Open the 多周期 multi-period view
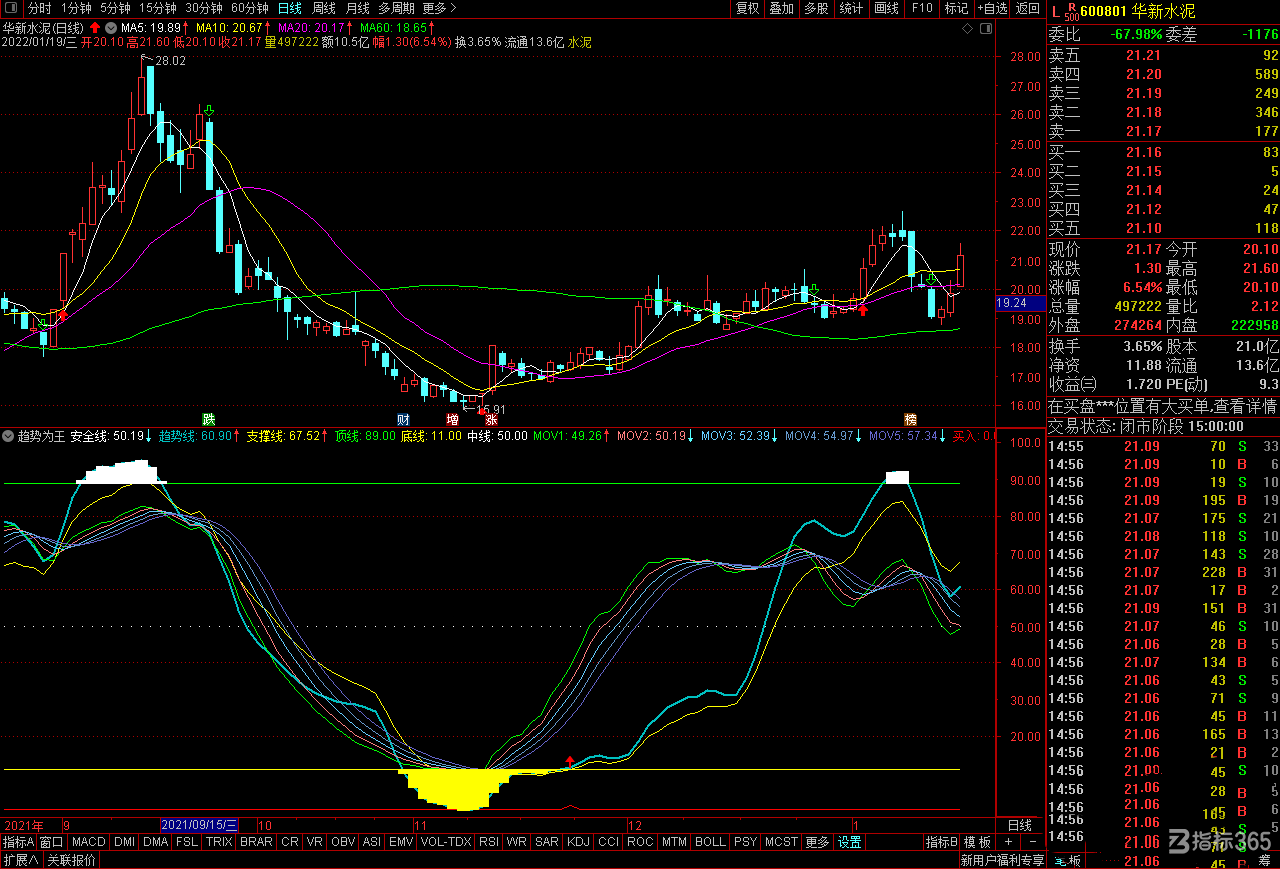 coord(397,8)
